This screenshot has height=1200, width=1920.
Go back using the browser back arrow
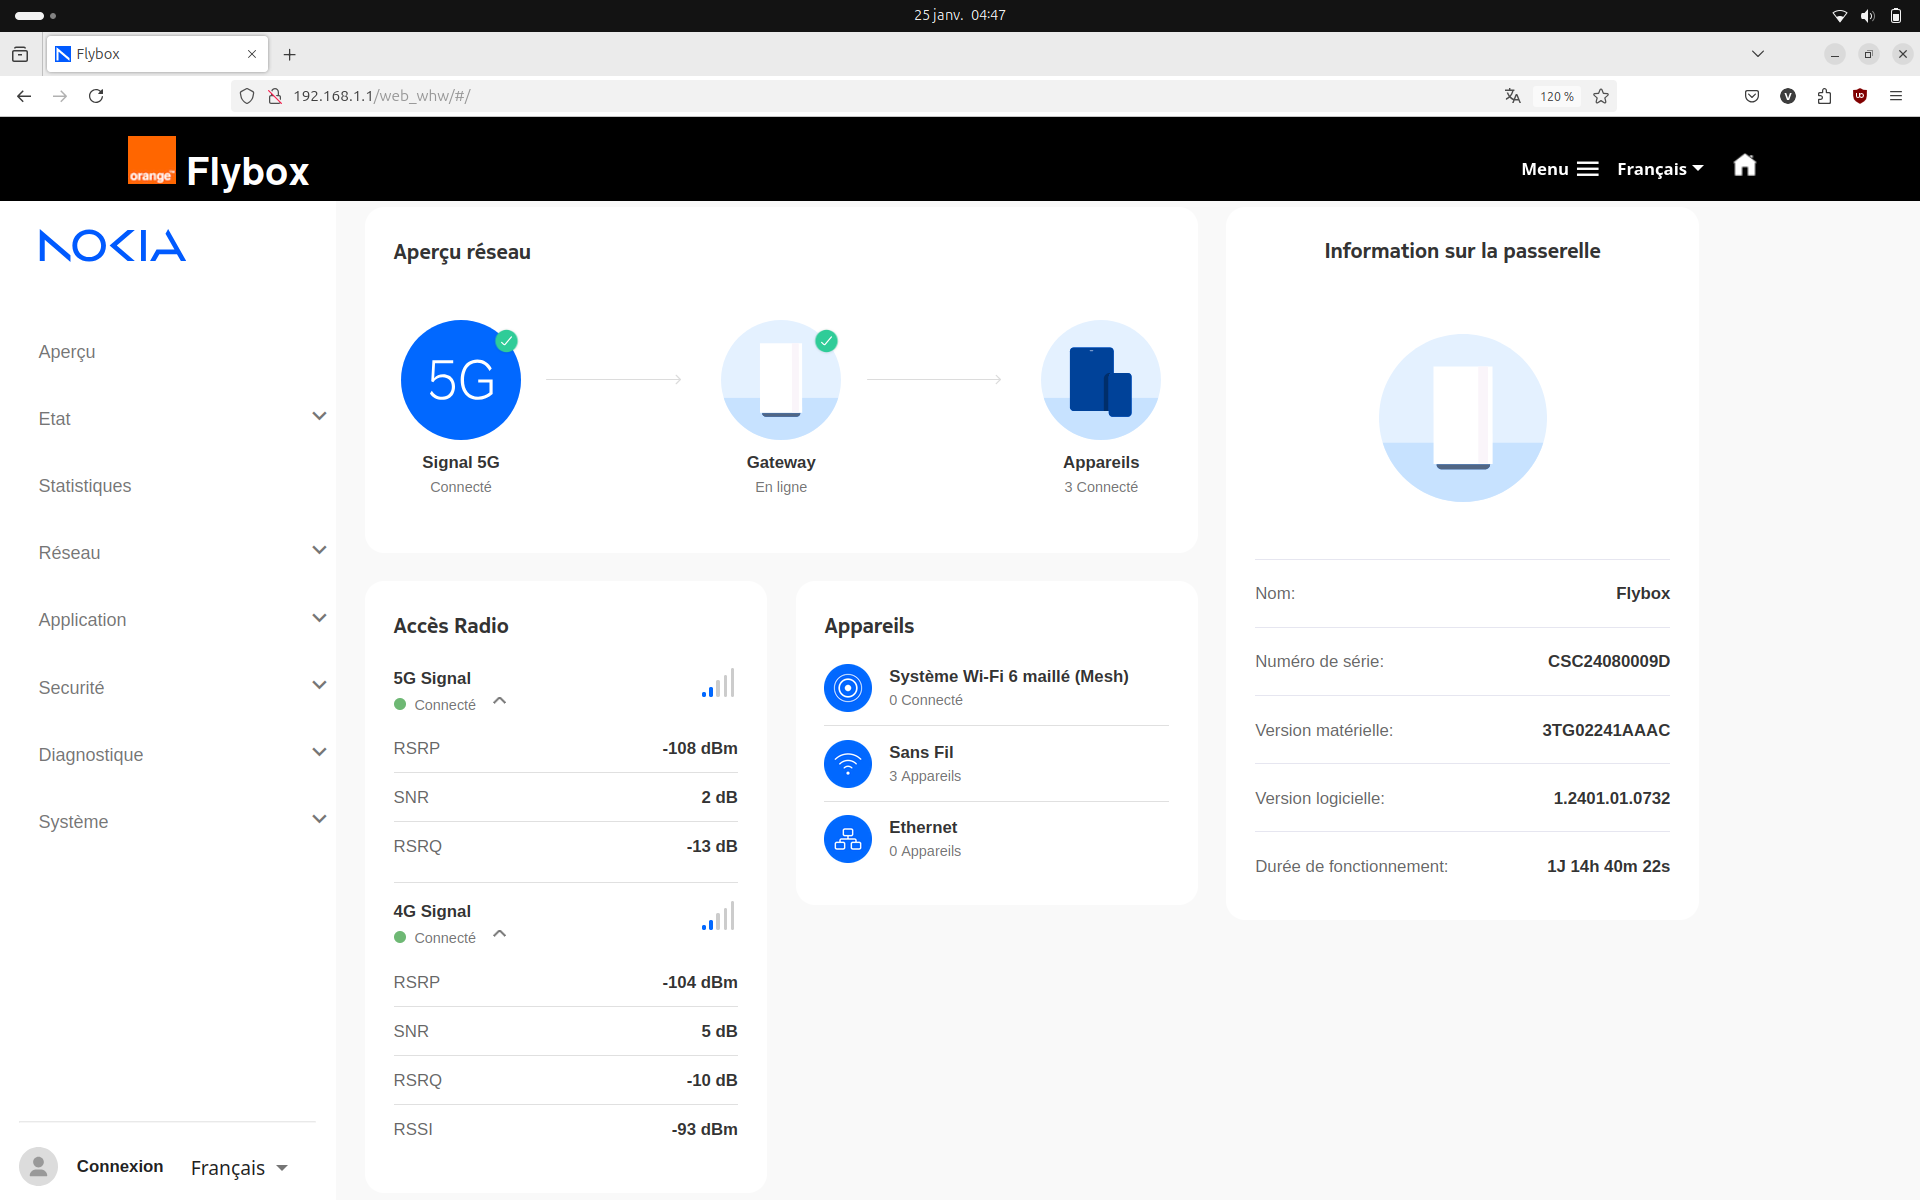pyautogui.click(x=24, y=96)
